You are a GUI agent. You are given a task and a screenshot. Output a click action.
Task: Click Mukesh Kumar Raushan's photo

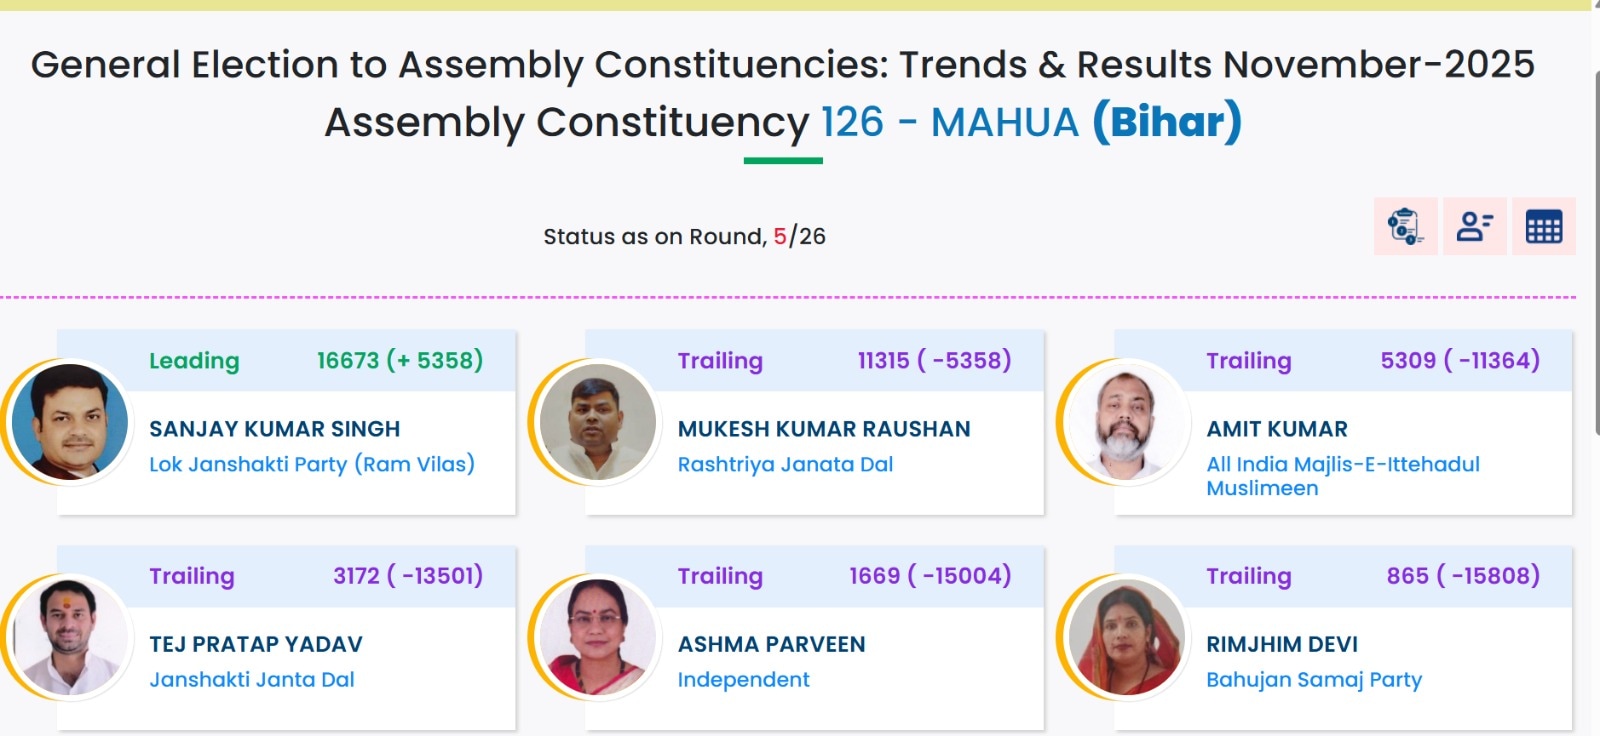pyautogui.click(x=598, y=422)
